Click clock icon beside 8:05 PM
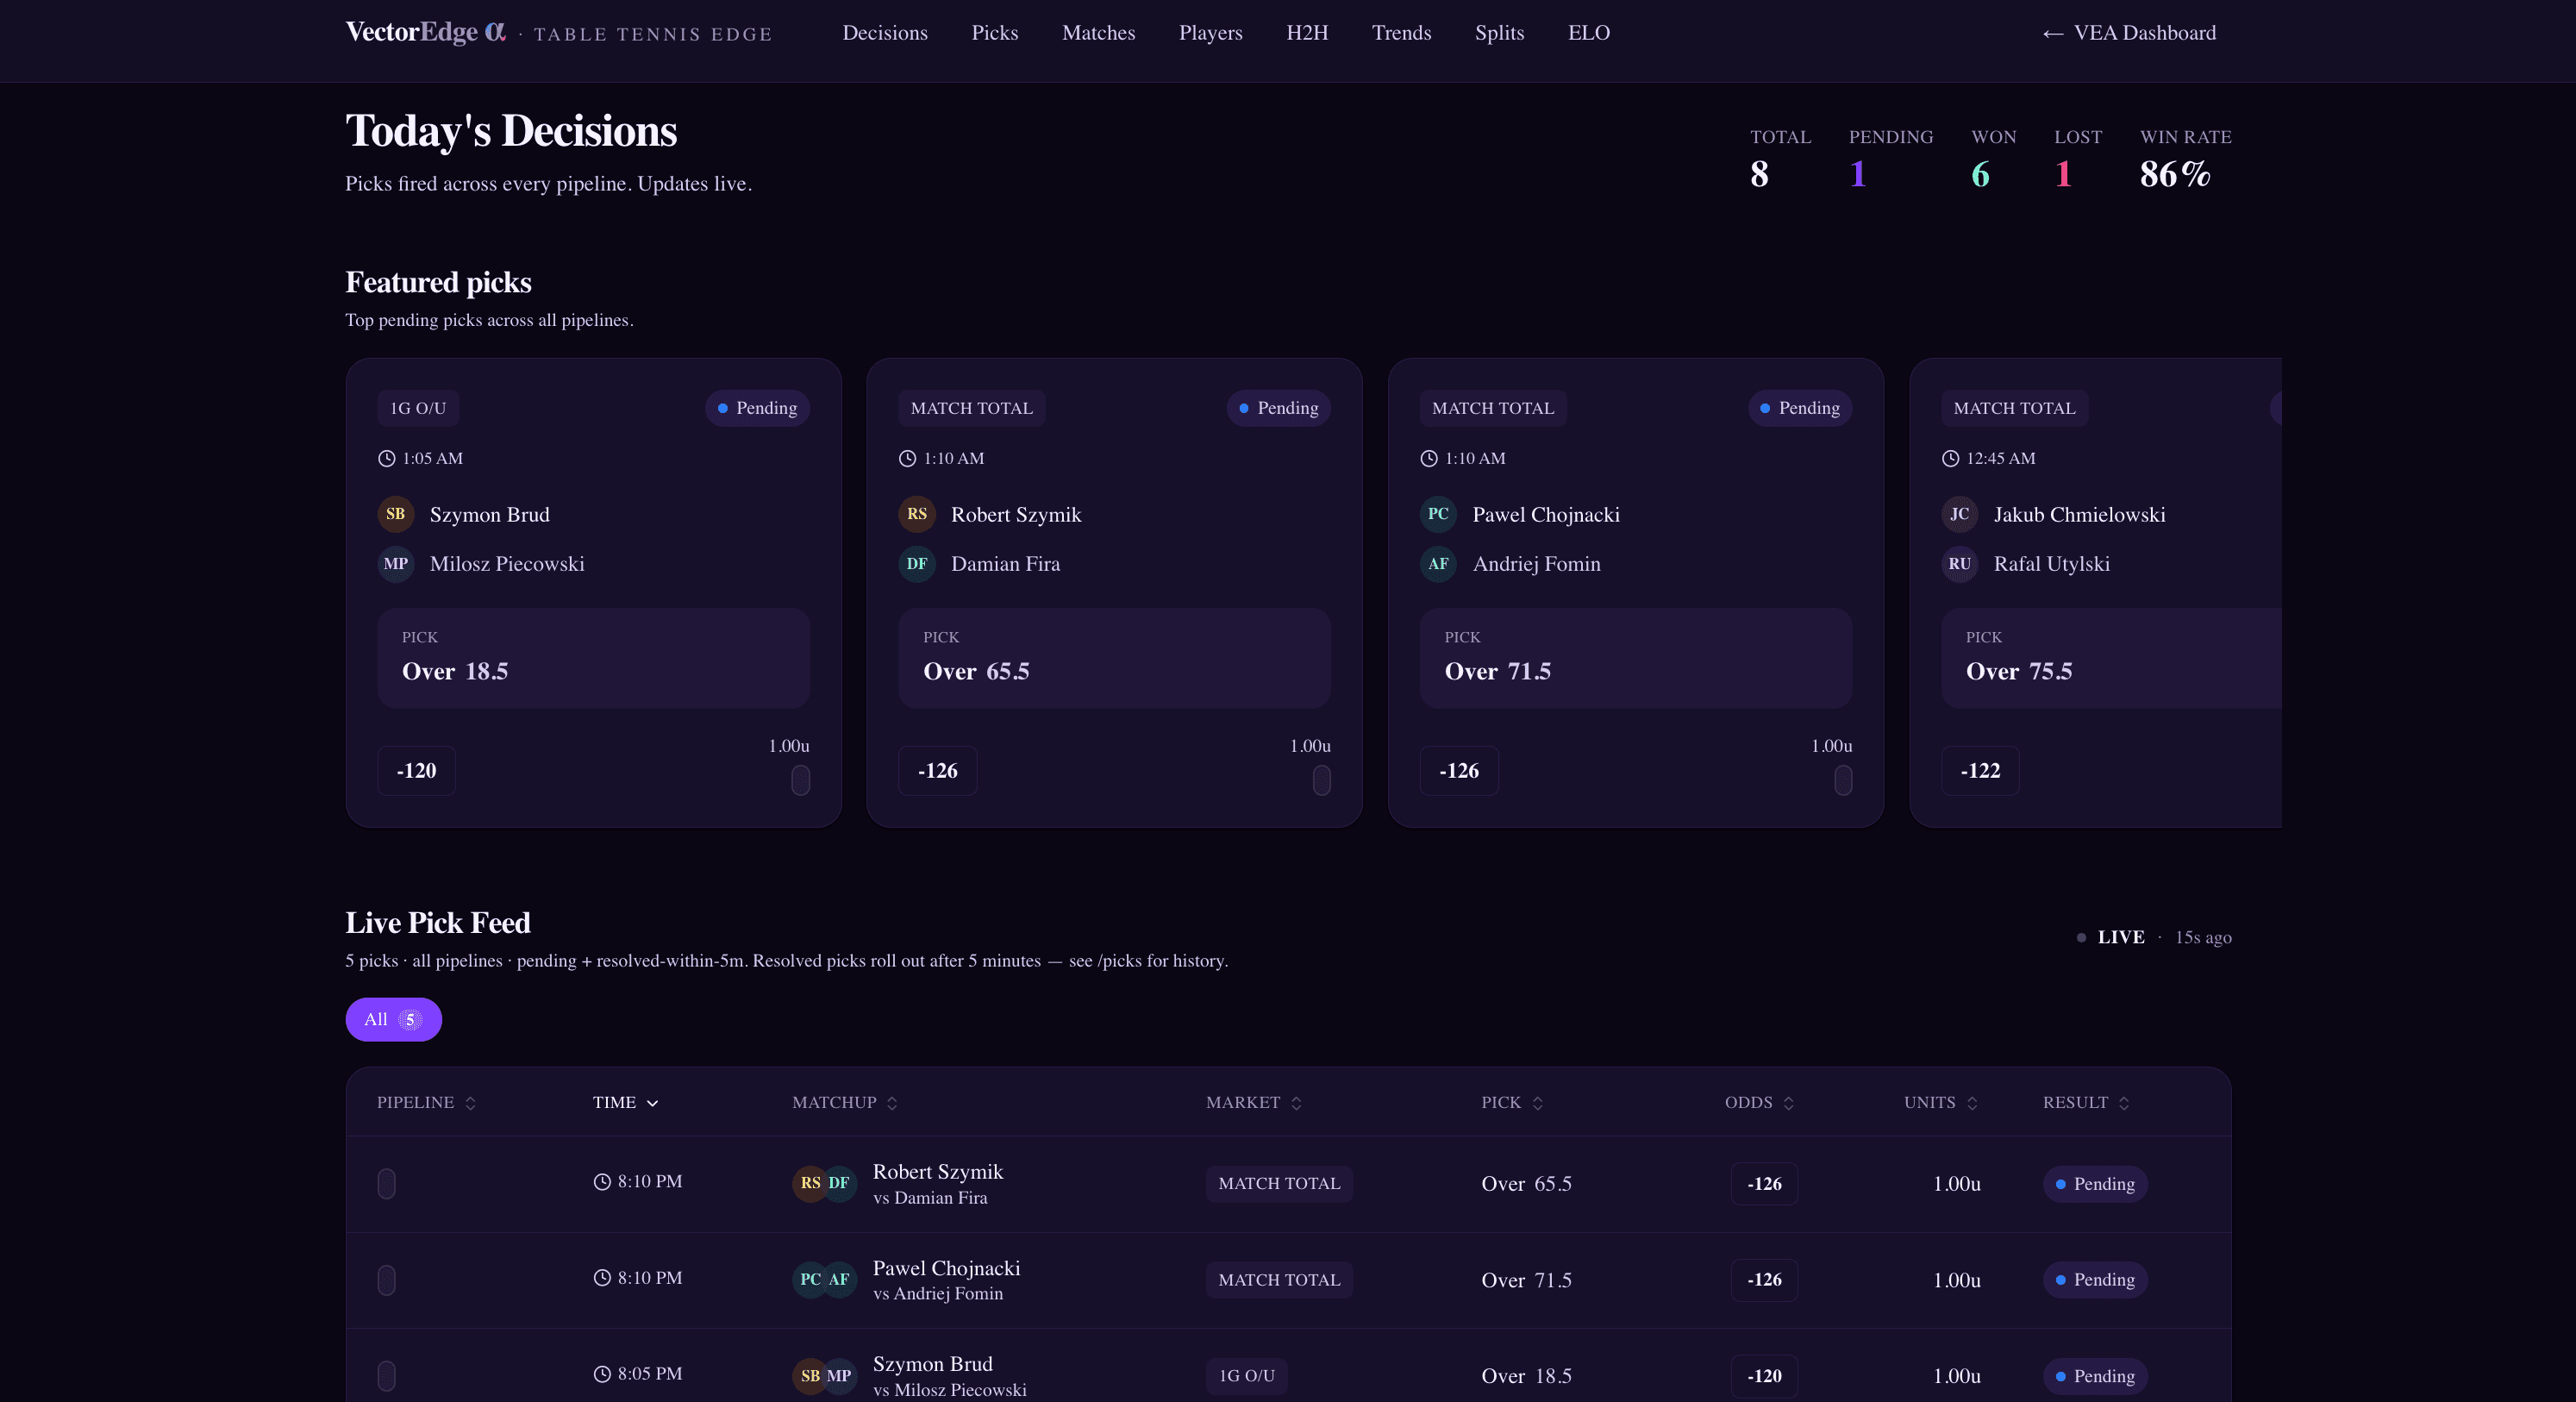 (x=601, y=1374)
